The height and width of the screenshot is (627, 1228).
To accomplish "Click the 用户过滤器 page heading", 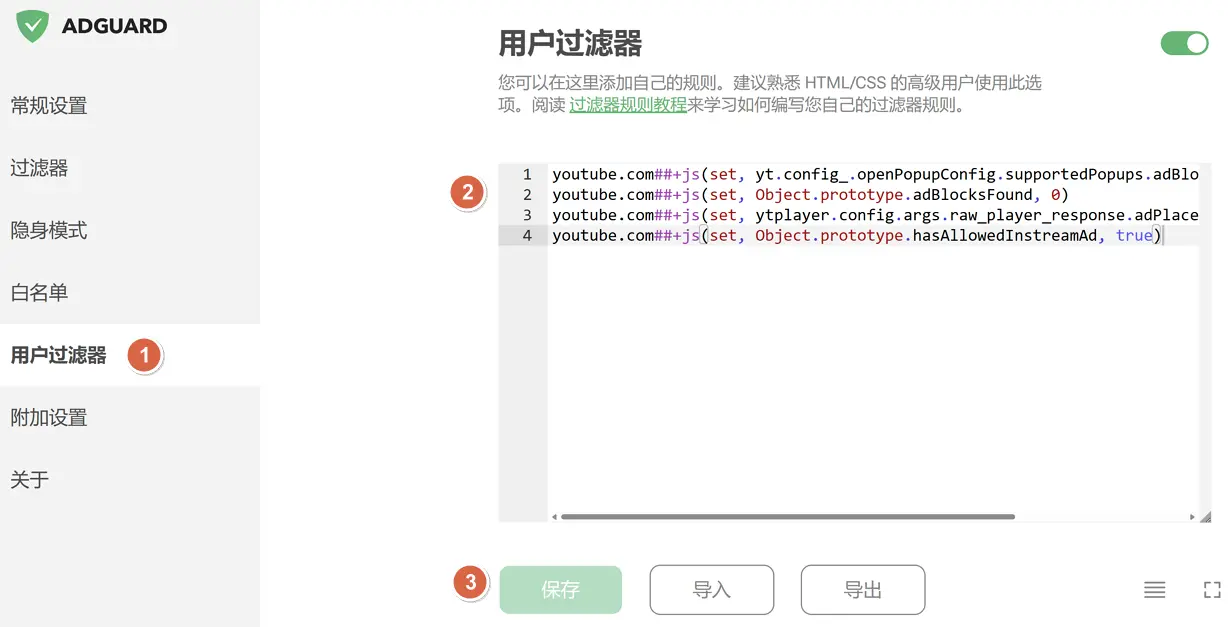I will coord(570,43).
